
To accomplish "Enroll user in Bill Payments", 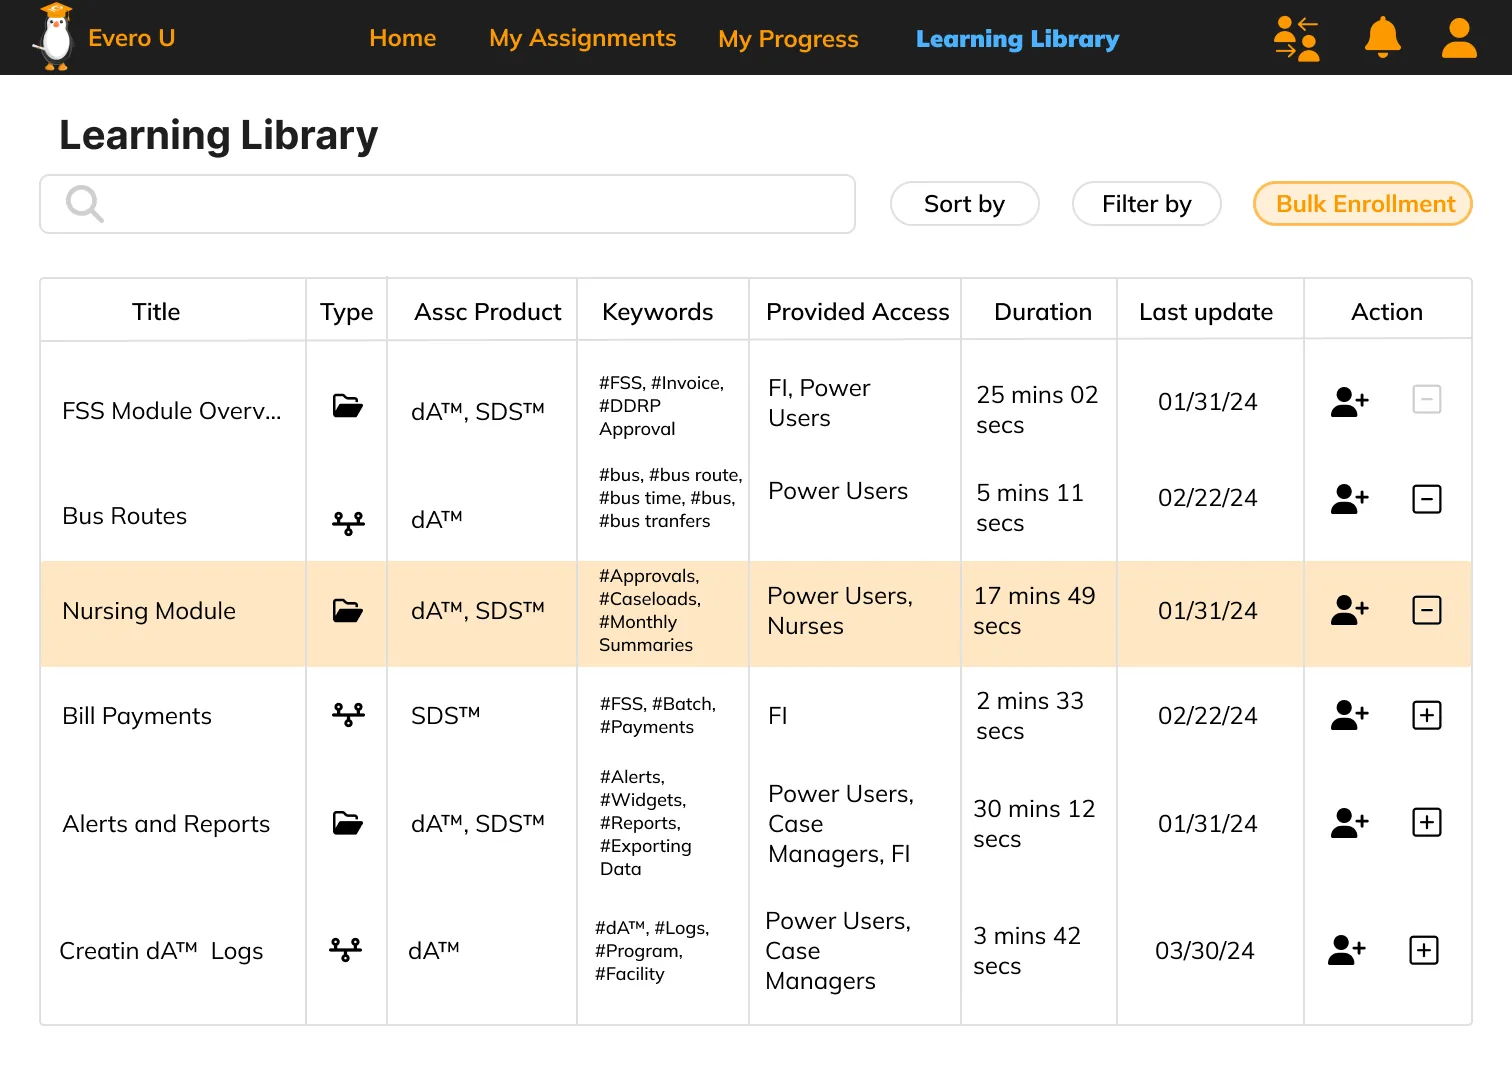I will click(x=1350, y=715).
